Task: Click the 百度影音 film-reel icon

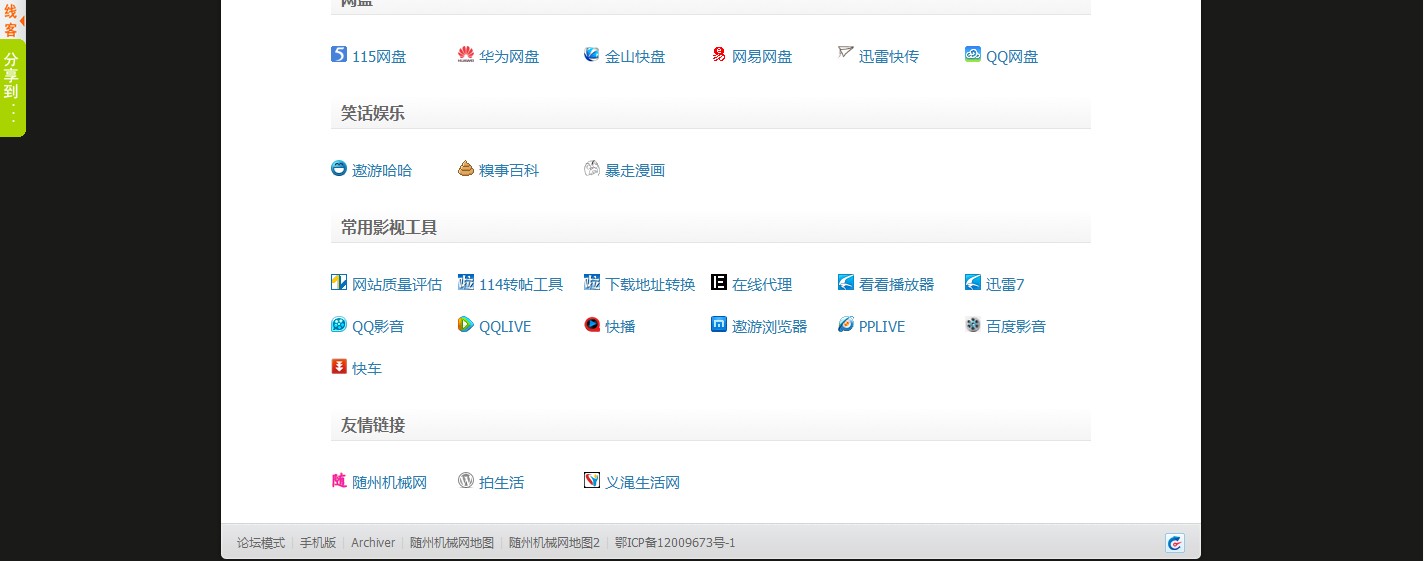Action: 973,324
